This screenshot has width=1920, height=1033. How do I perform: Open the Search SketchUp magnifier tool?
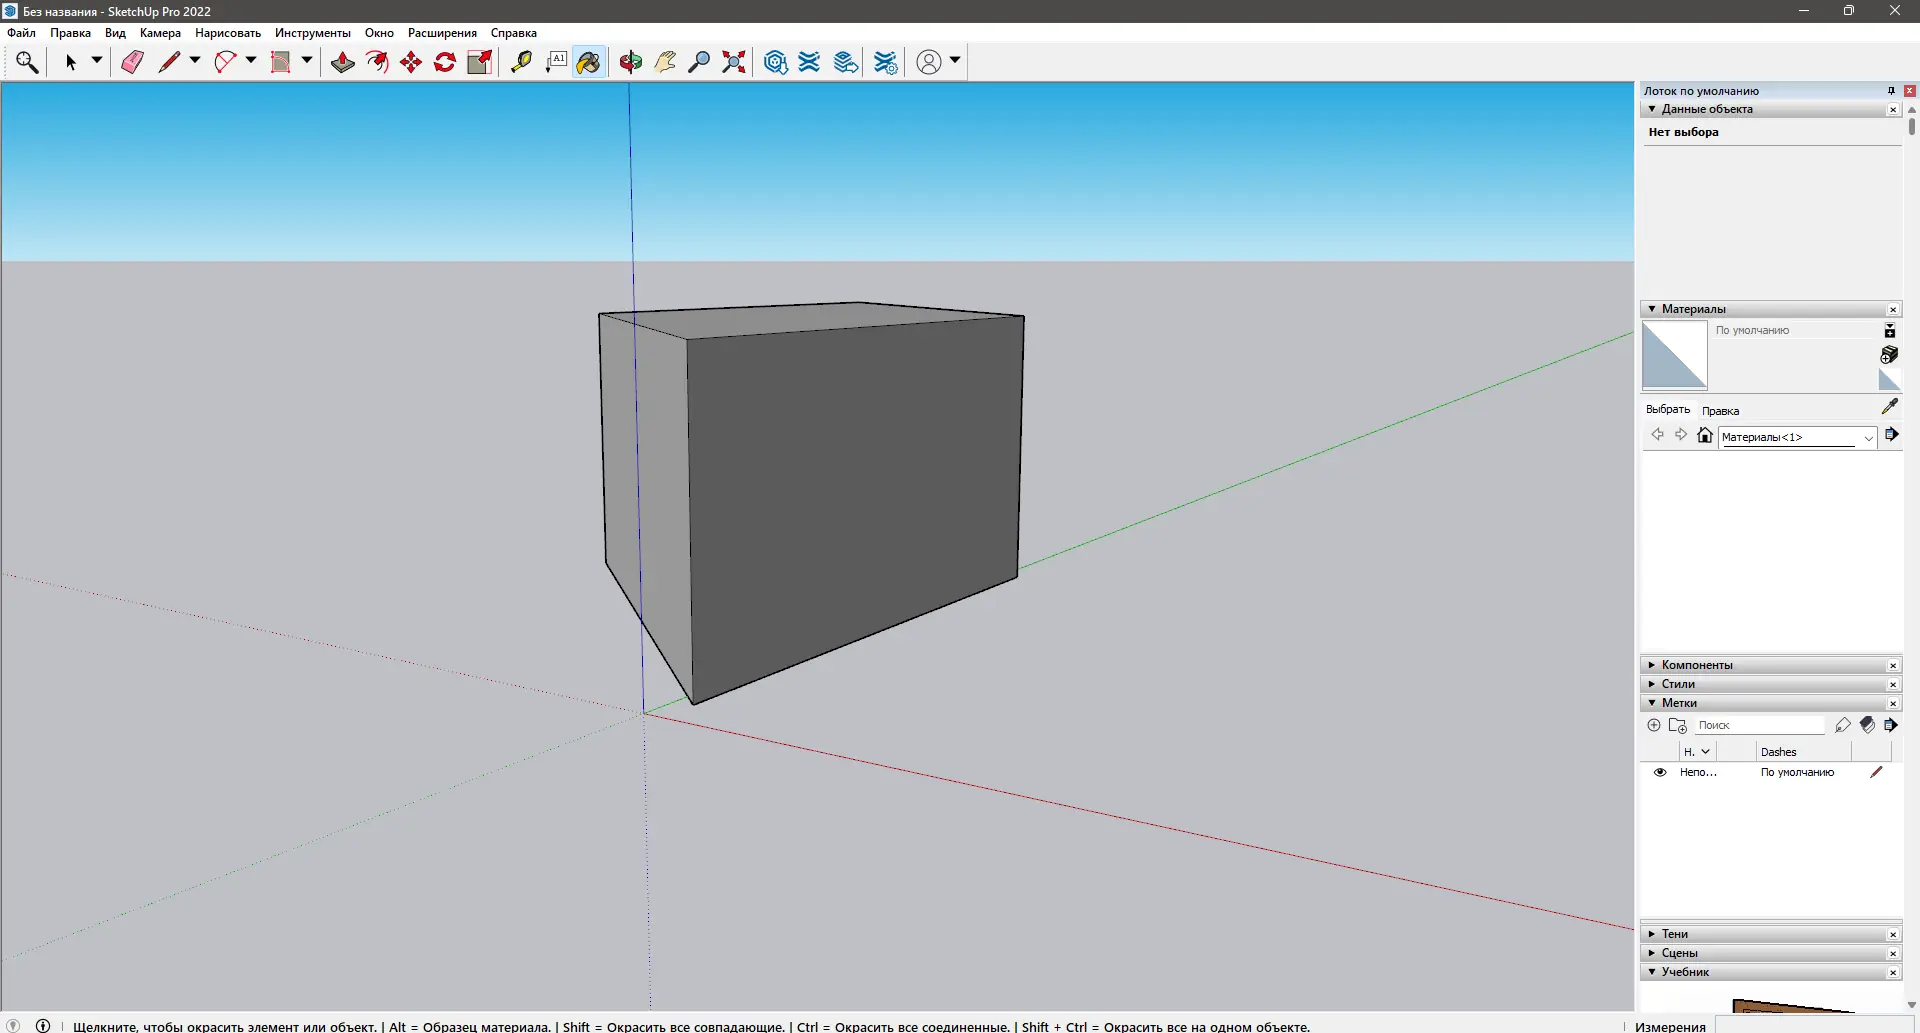(27, 62)
